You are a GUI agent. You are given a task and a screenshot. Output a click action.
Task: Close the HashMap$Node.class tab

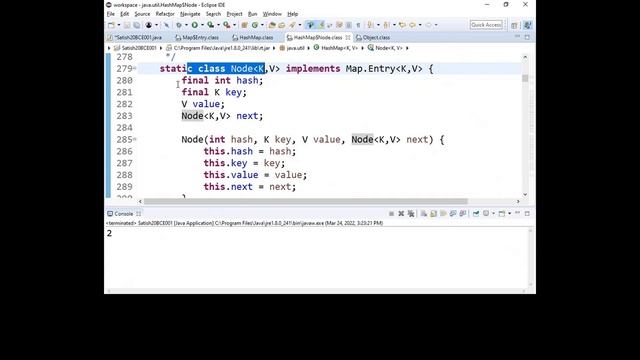point(348,38)
